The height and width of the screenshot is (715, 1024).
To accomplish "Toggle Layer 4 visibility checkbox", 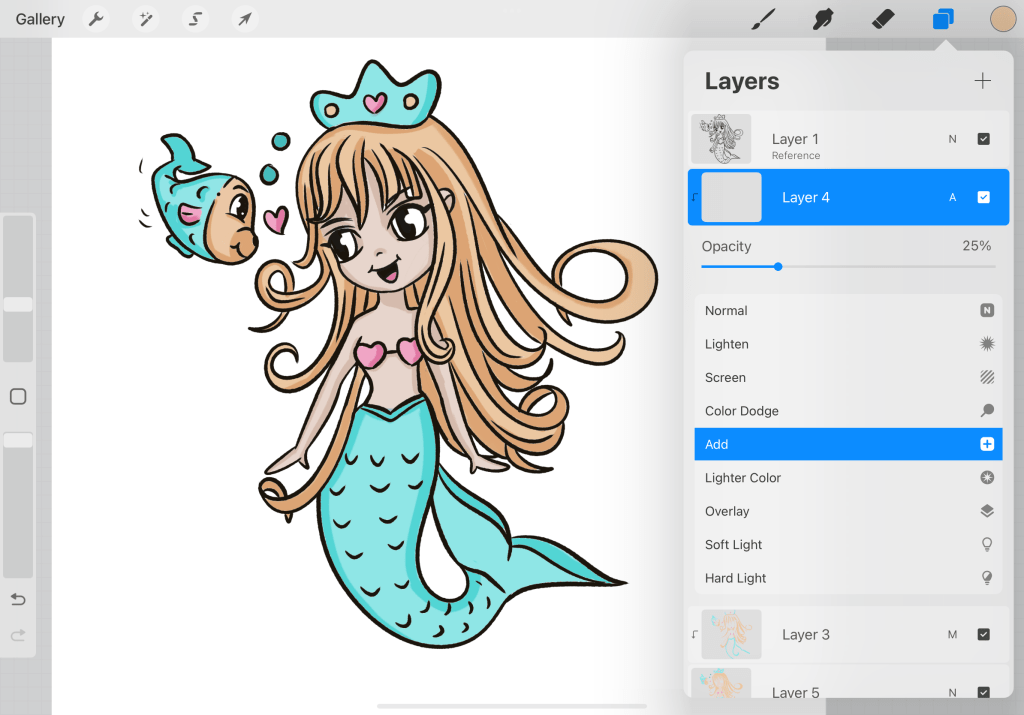I will [x=983, y=197].
